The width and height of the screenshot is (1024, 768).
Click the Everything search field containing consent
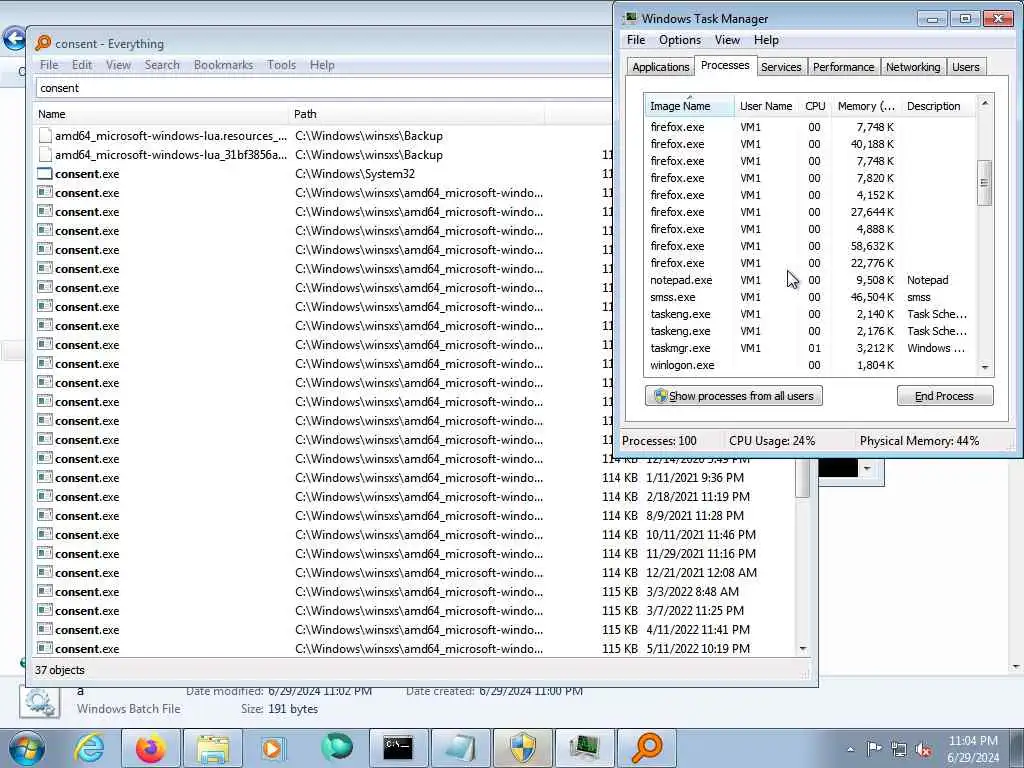pos(323,88)
